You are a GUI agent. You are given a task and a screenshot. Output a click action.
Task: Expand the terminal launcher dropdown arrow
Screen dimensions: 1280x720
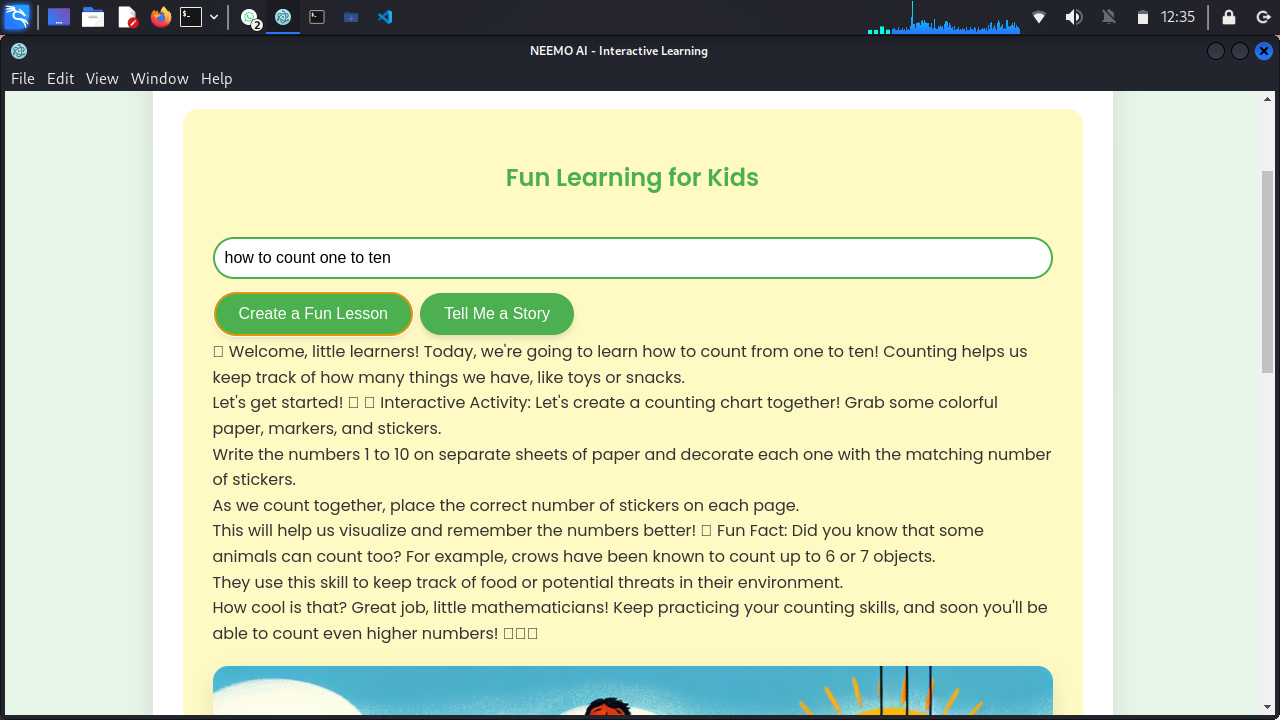214,17
